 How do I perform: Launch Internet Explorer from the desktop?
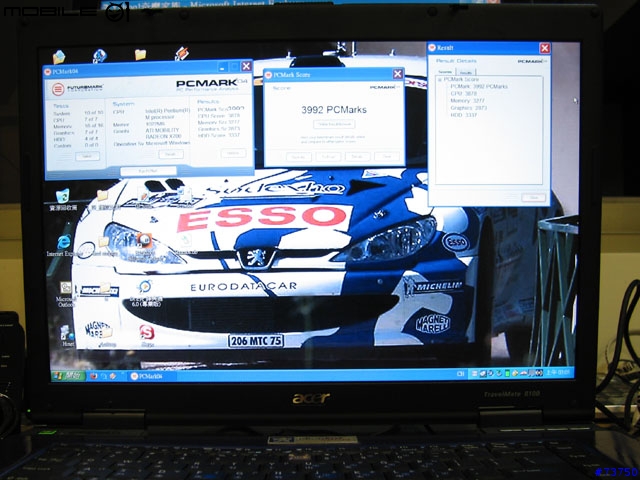coord(64,242)
